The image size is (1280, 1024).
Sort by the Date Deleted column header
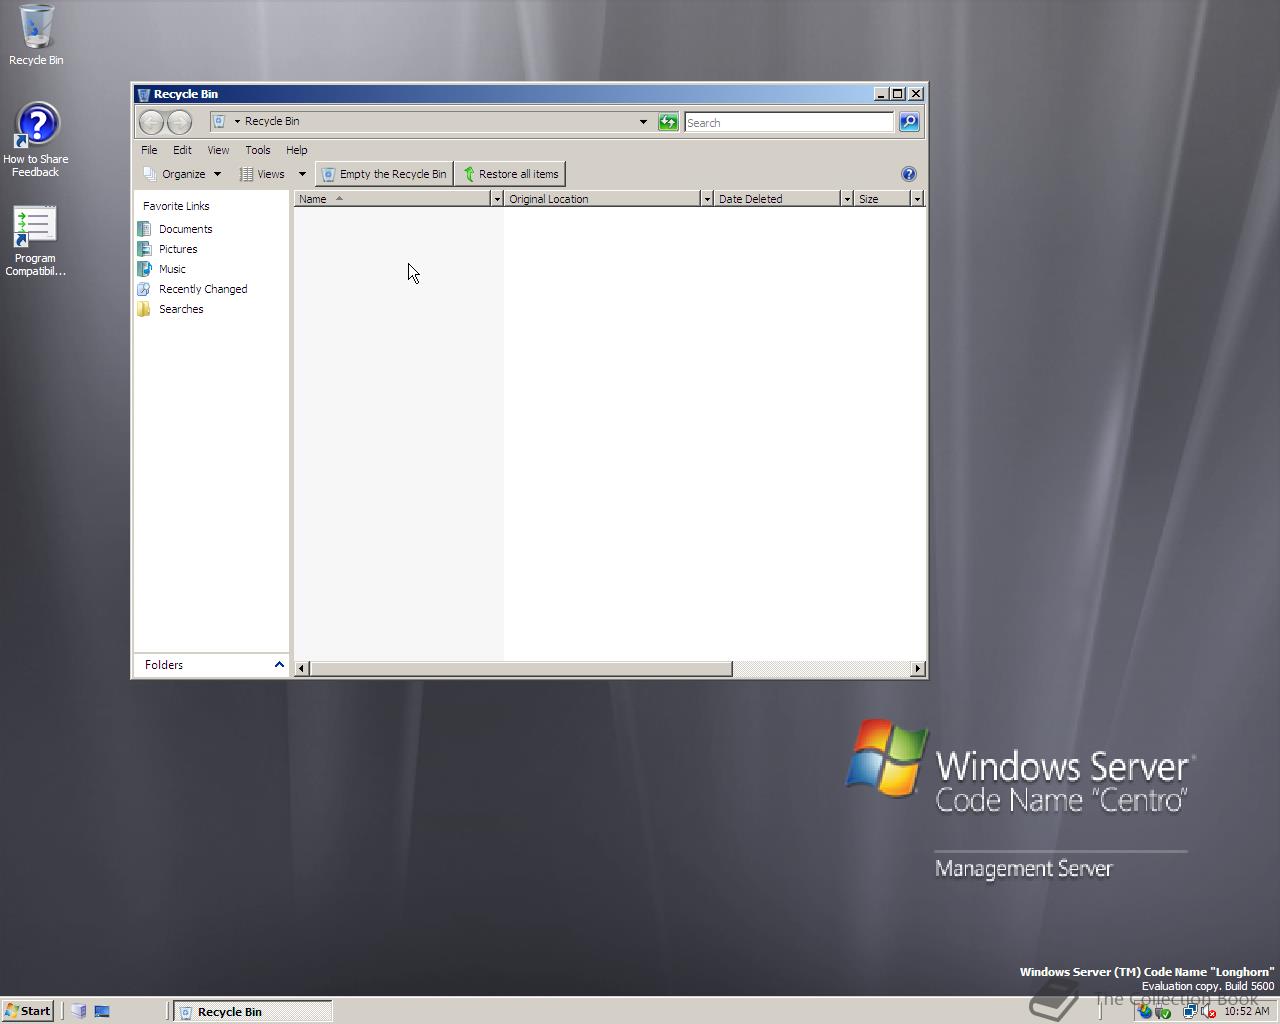[x=777, y=199]
